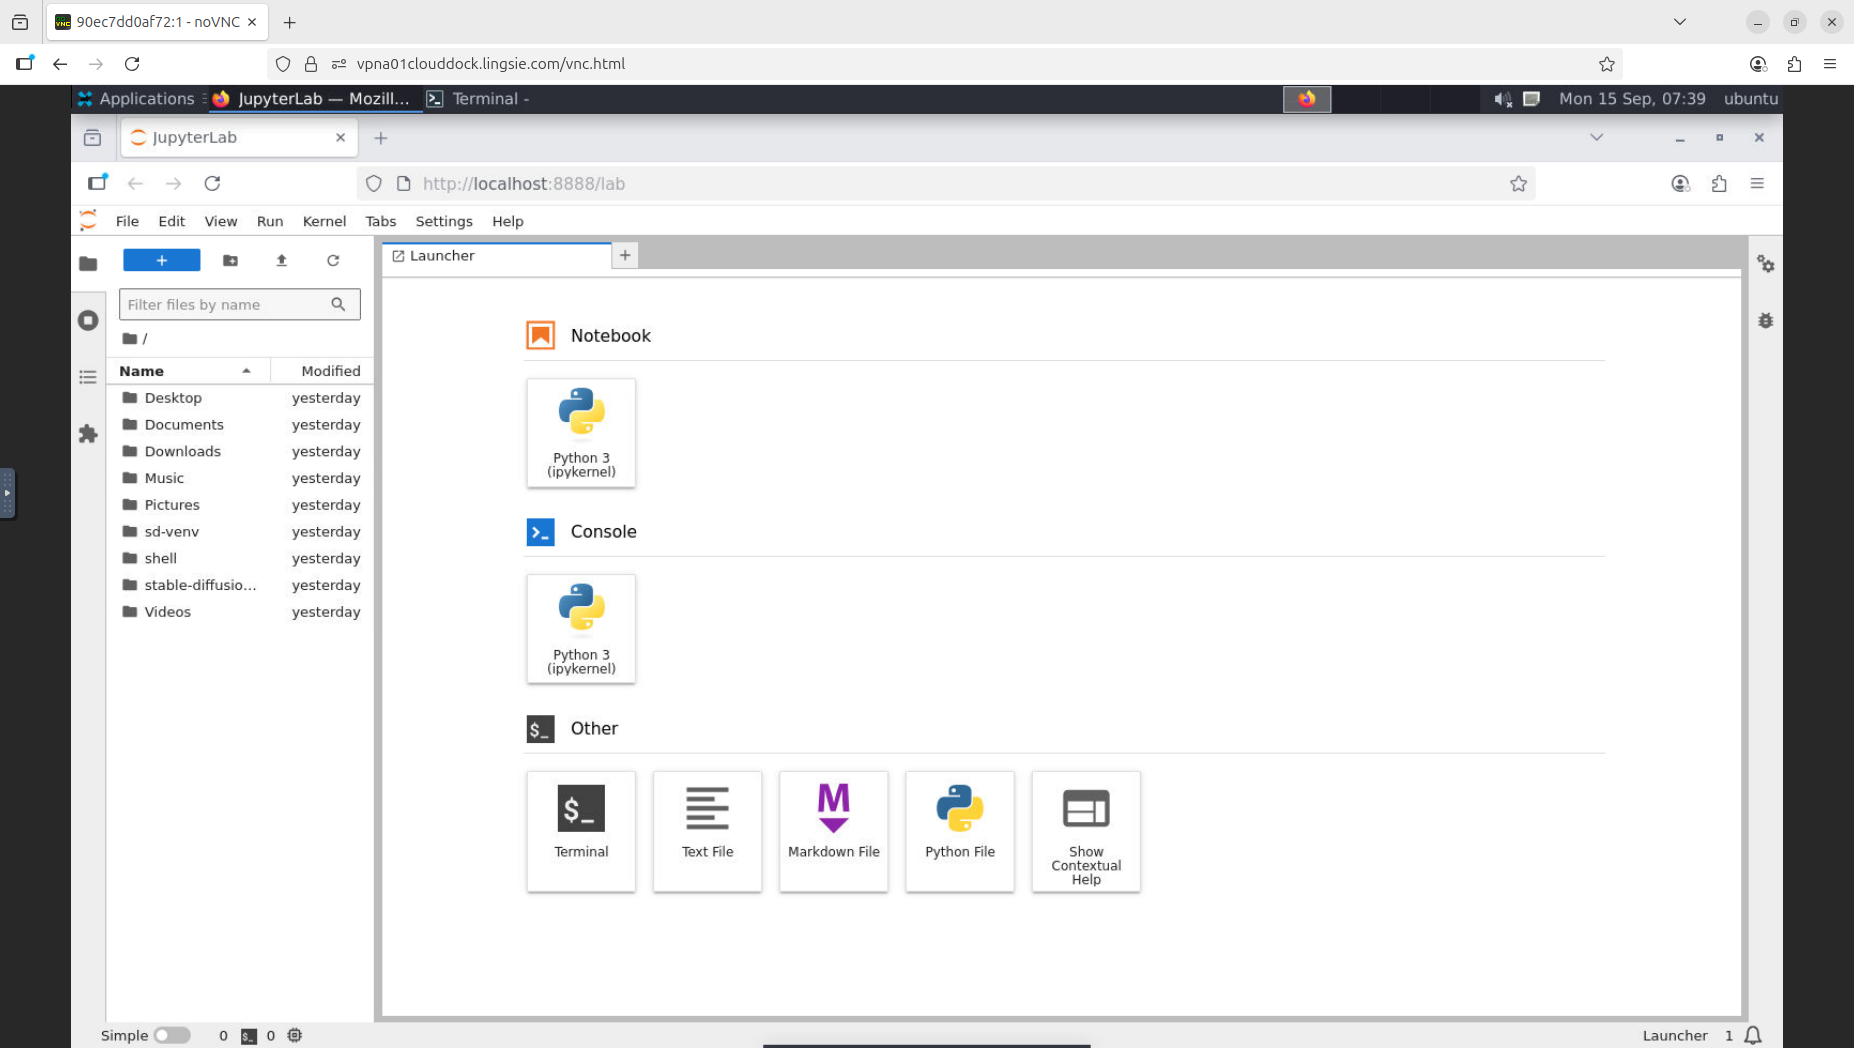Screen dimensions: 1854x1048
Task: Click the Filter files by name field
Action: pyautogui.click(x=227, y=304)
